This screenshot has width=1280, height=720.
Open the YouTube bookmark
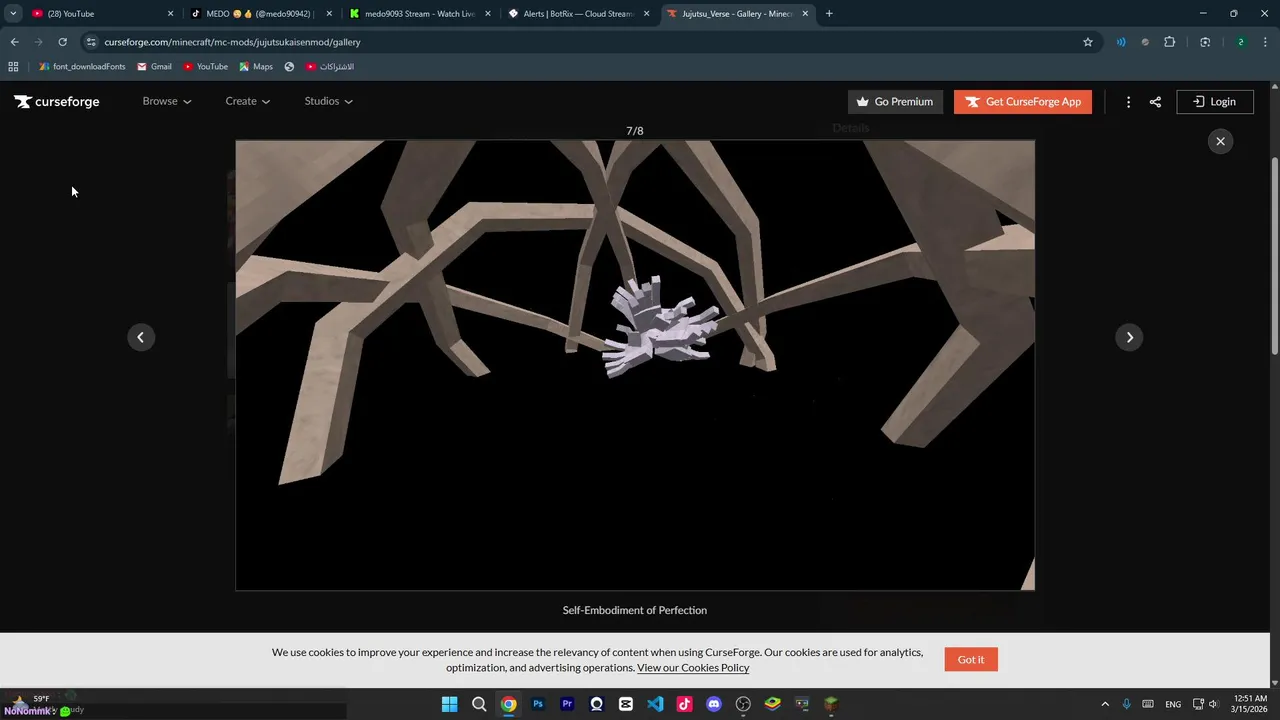click(205, 67)
